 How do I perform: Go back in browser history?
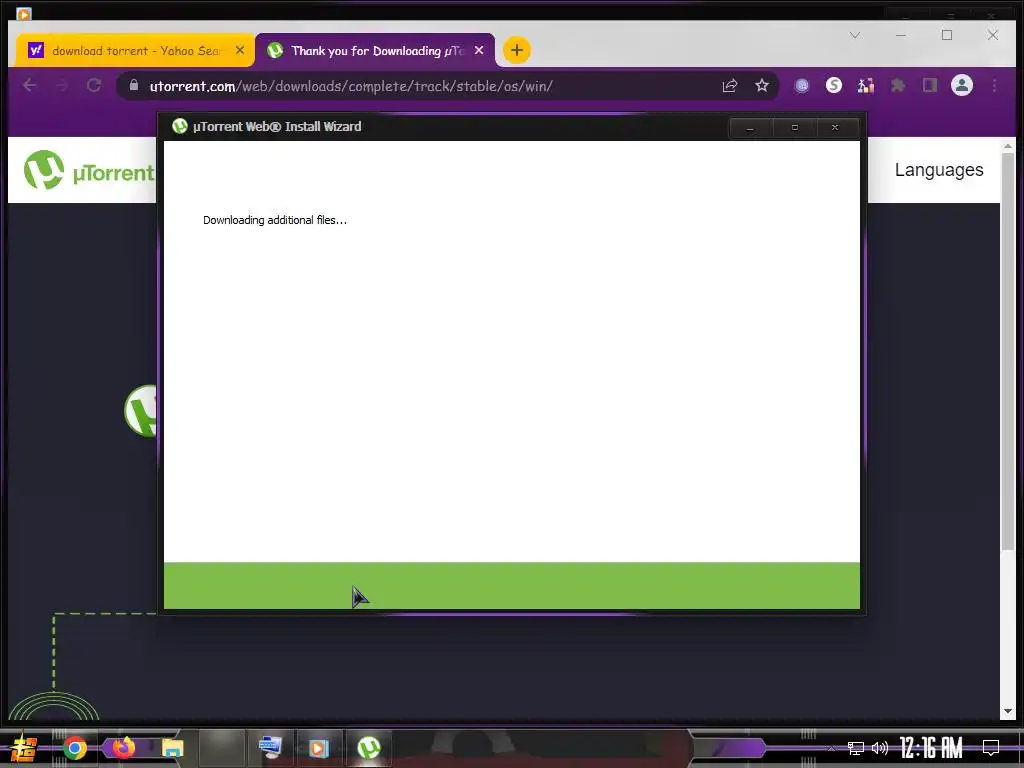(x=29, y=86)
